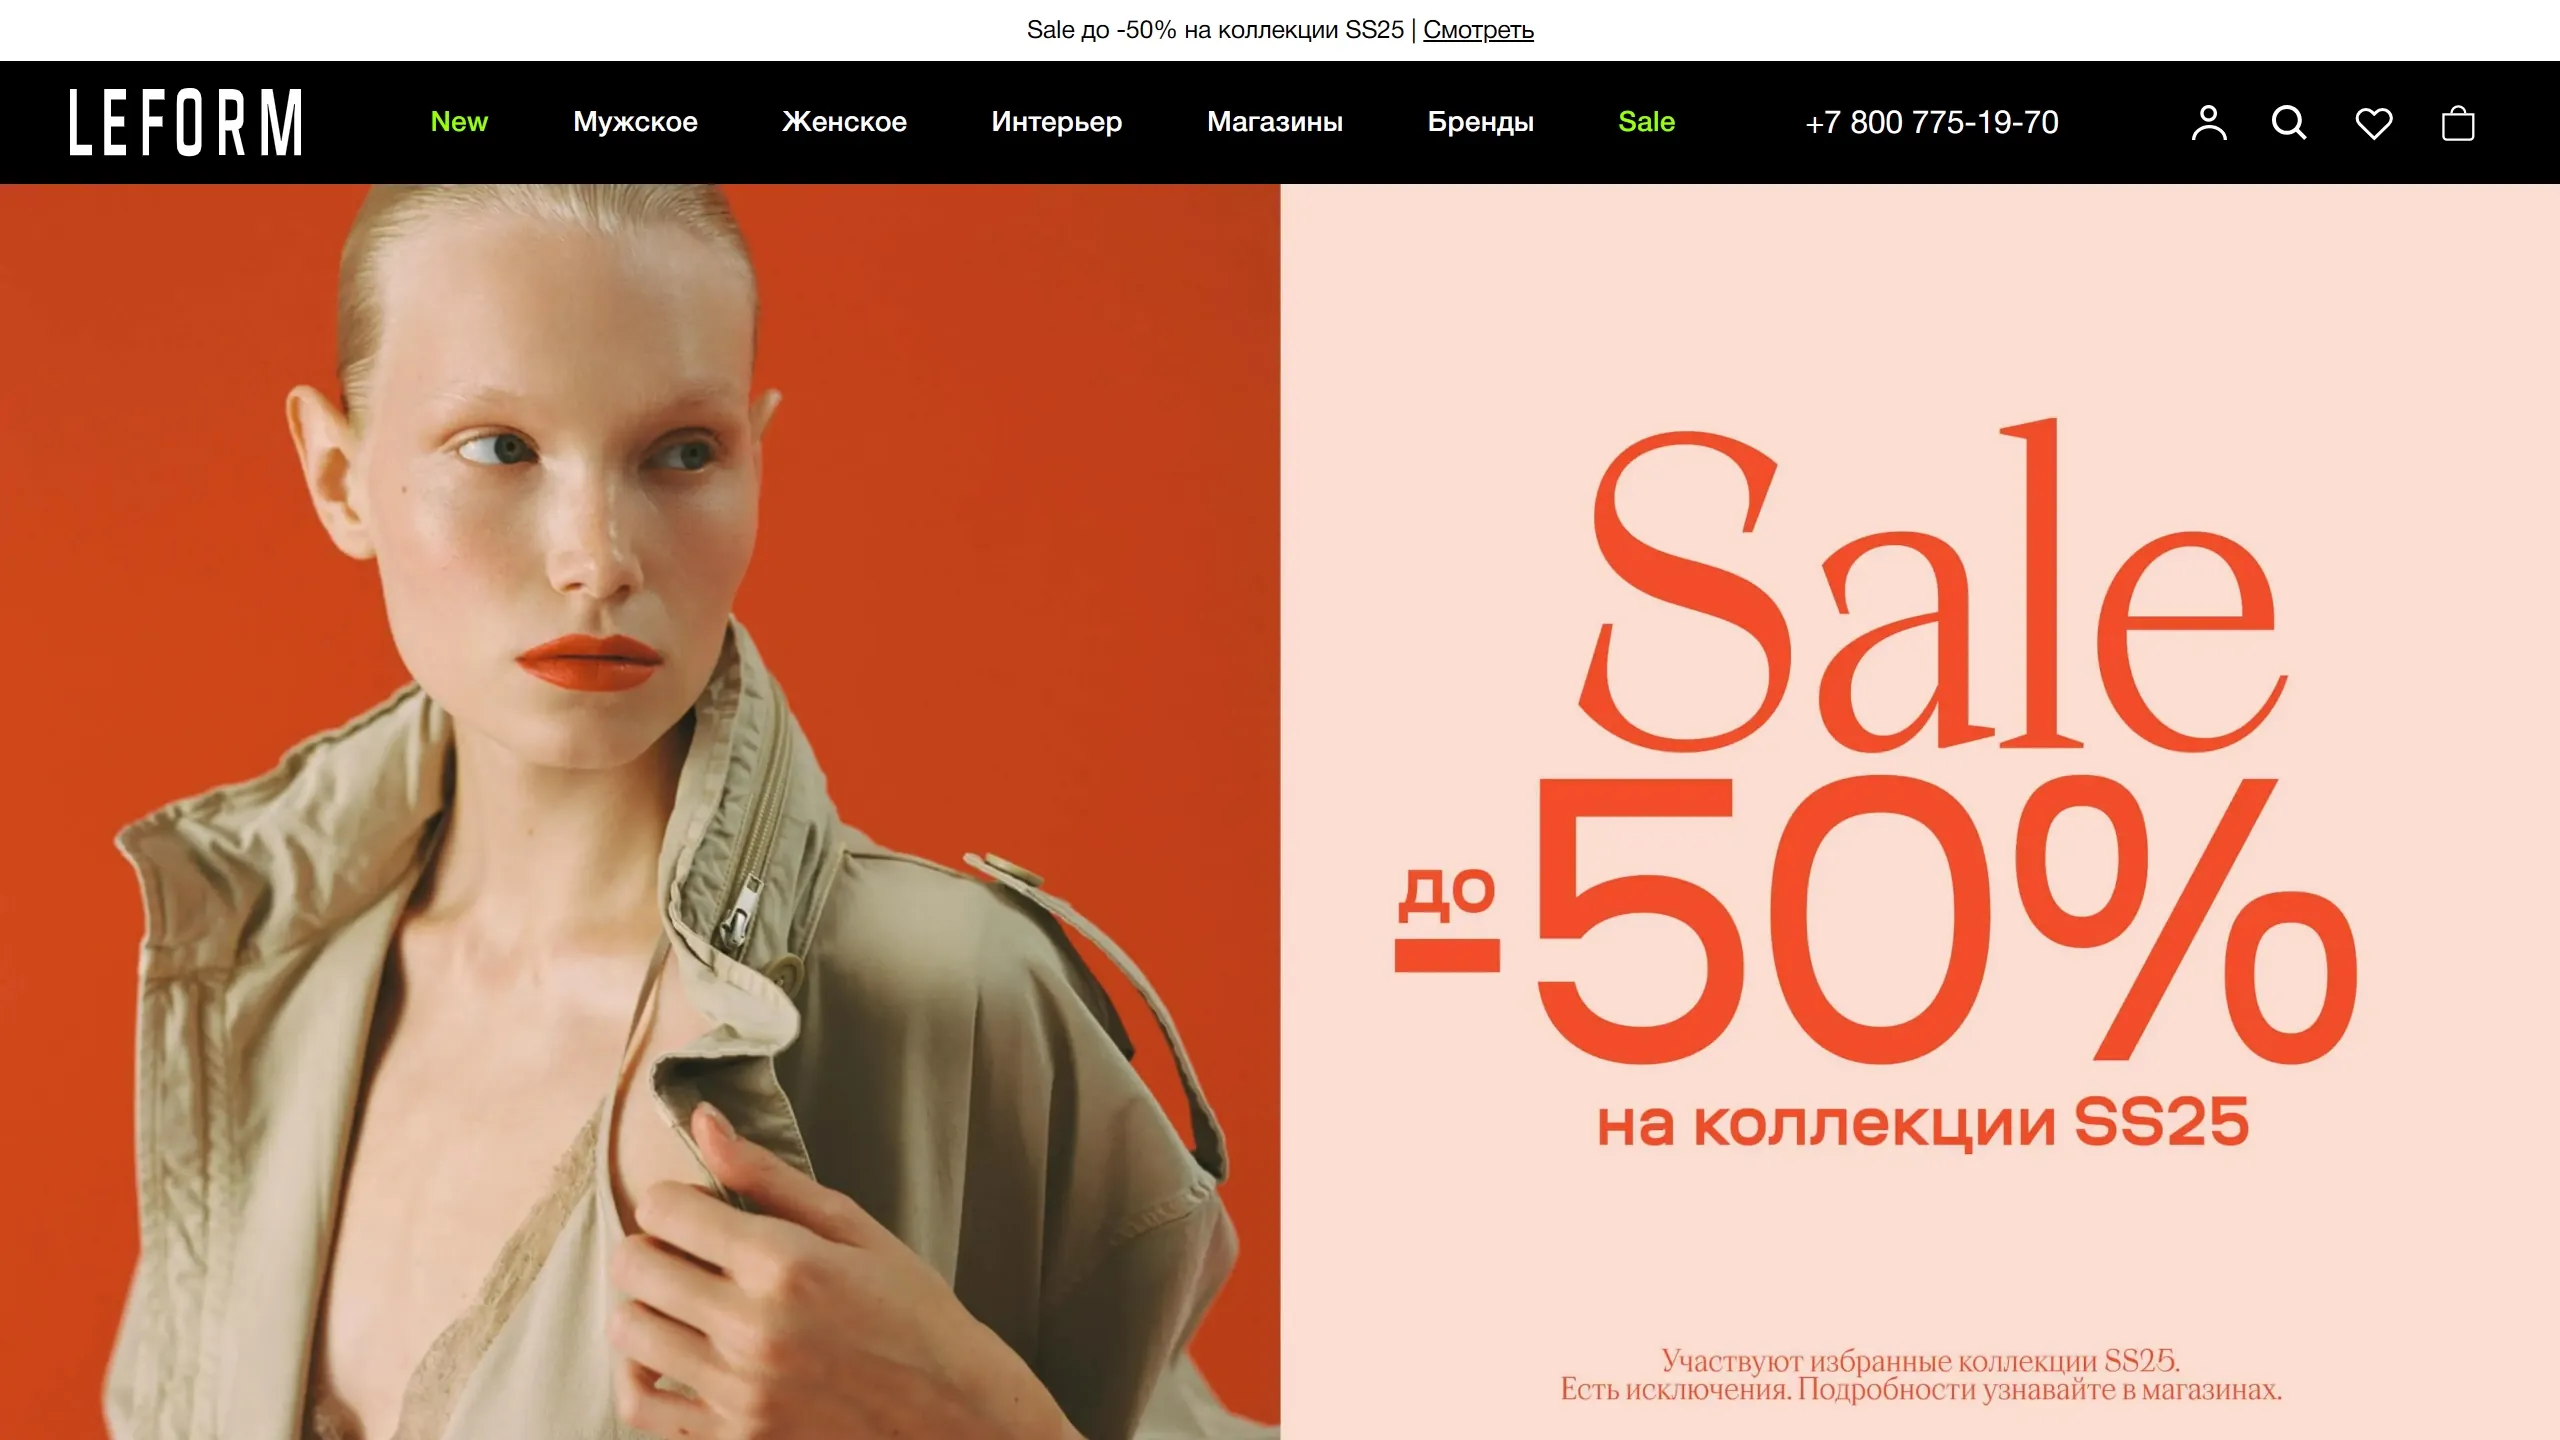The image size is (2560, 1440).
Task: Click the -50% promo graphic
Action: [1876, 918]
